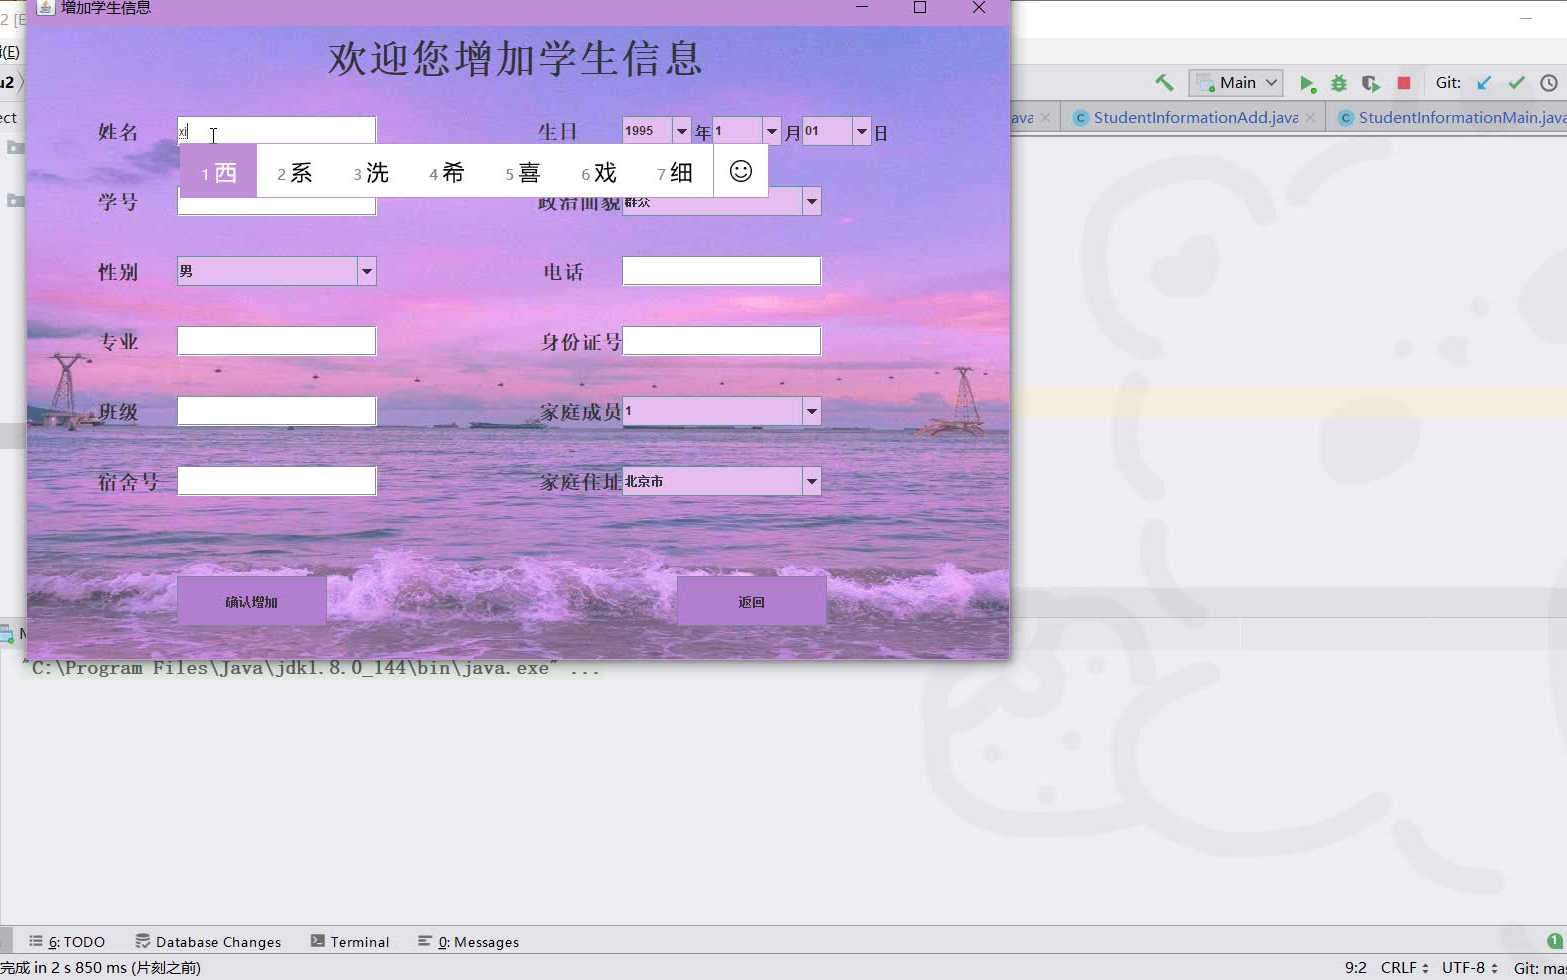Open the emoji smiley in IME candidate bar

pyautogui.click(x=741, y=171)
